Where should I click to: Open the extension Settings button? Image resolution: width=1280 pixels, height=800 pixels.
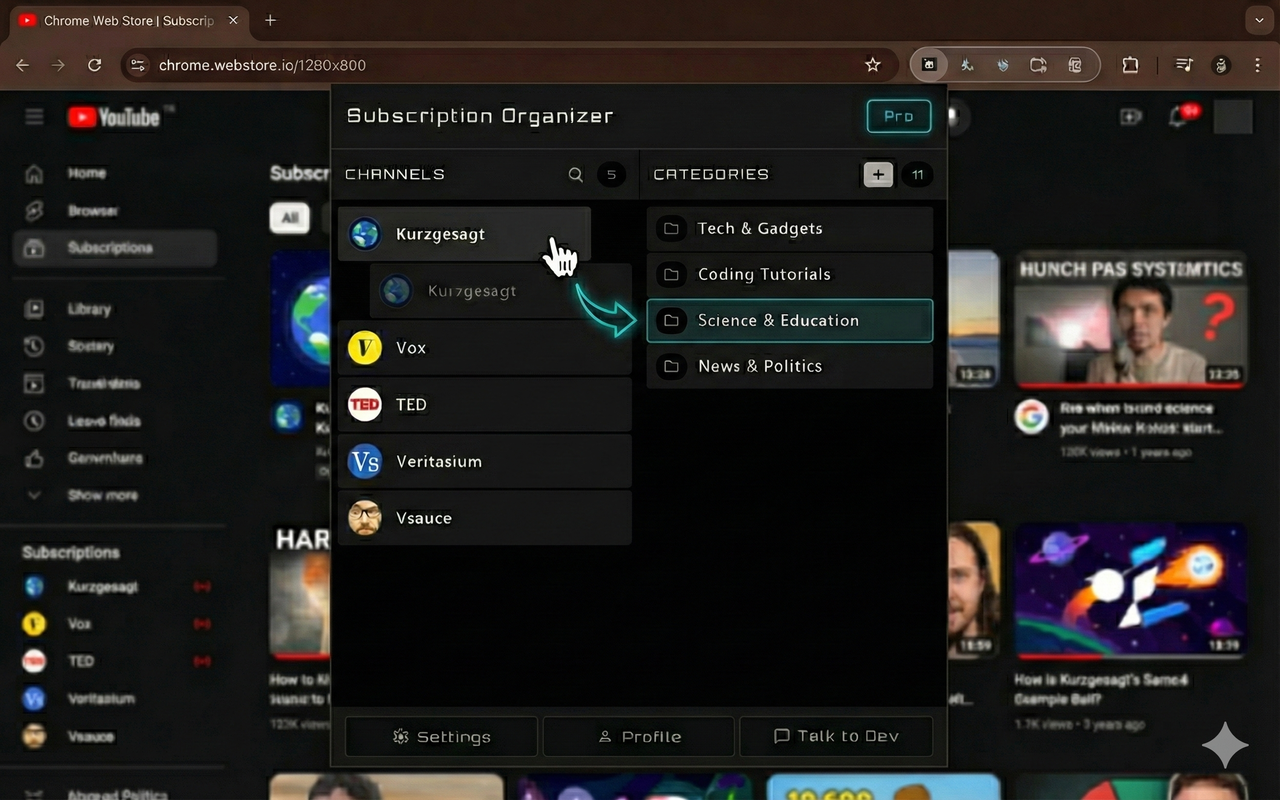[x=441, y=736]
